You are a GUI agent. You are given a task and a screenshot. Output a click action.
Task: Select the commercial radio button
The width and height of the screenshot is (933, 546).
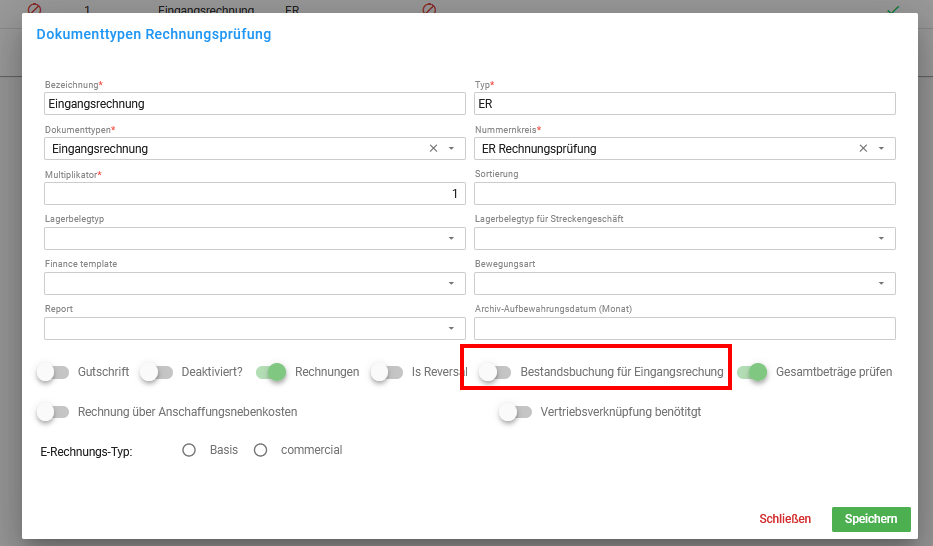[x=261, y=450]
